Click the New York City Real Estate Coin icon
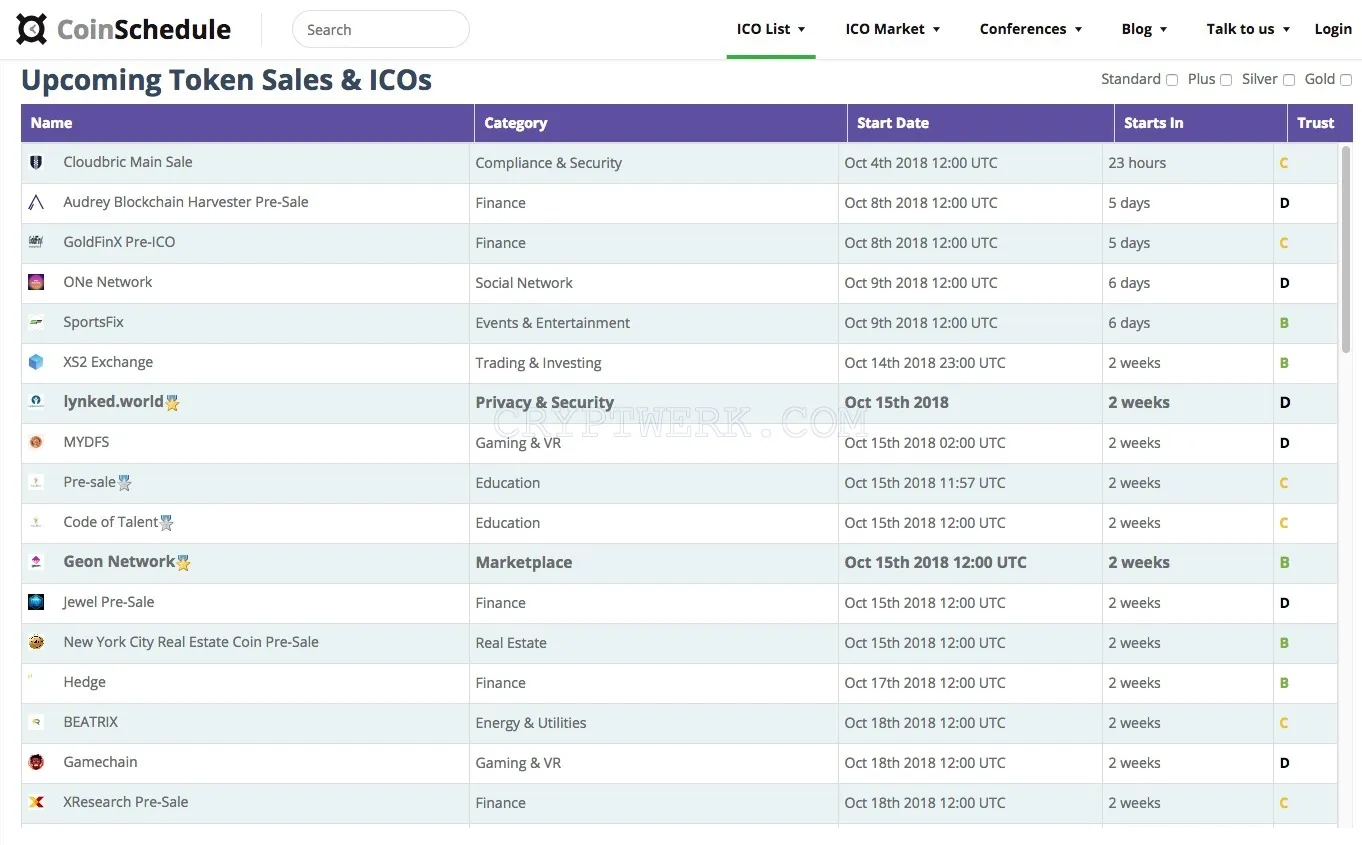1362x845 pixels. coord(36,642)
